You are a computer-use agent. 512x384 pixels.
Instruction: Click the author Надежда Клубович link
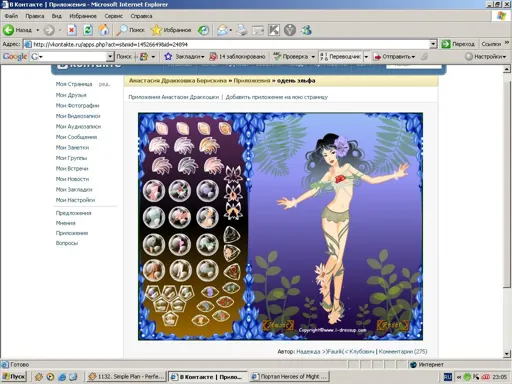[x=335, y=351]
